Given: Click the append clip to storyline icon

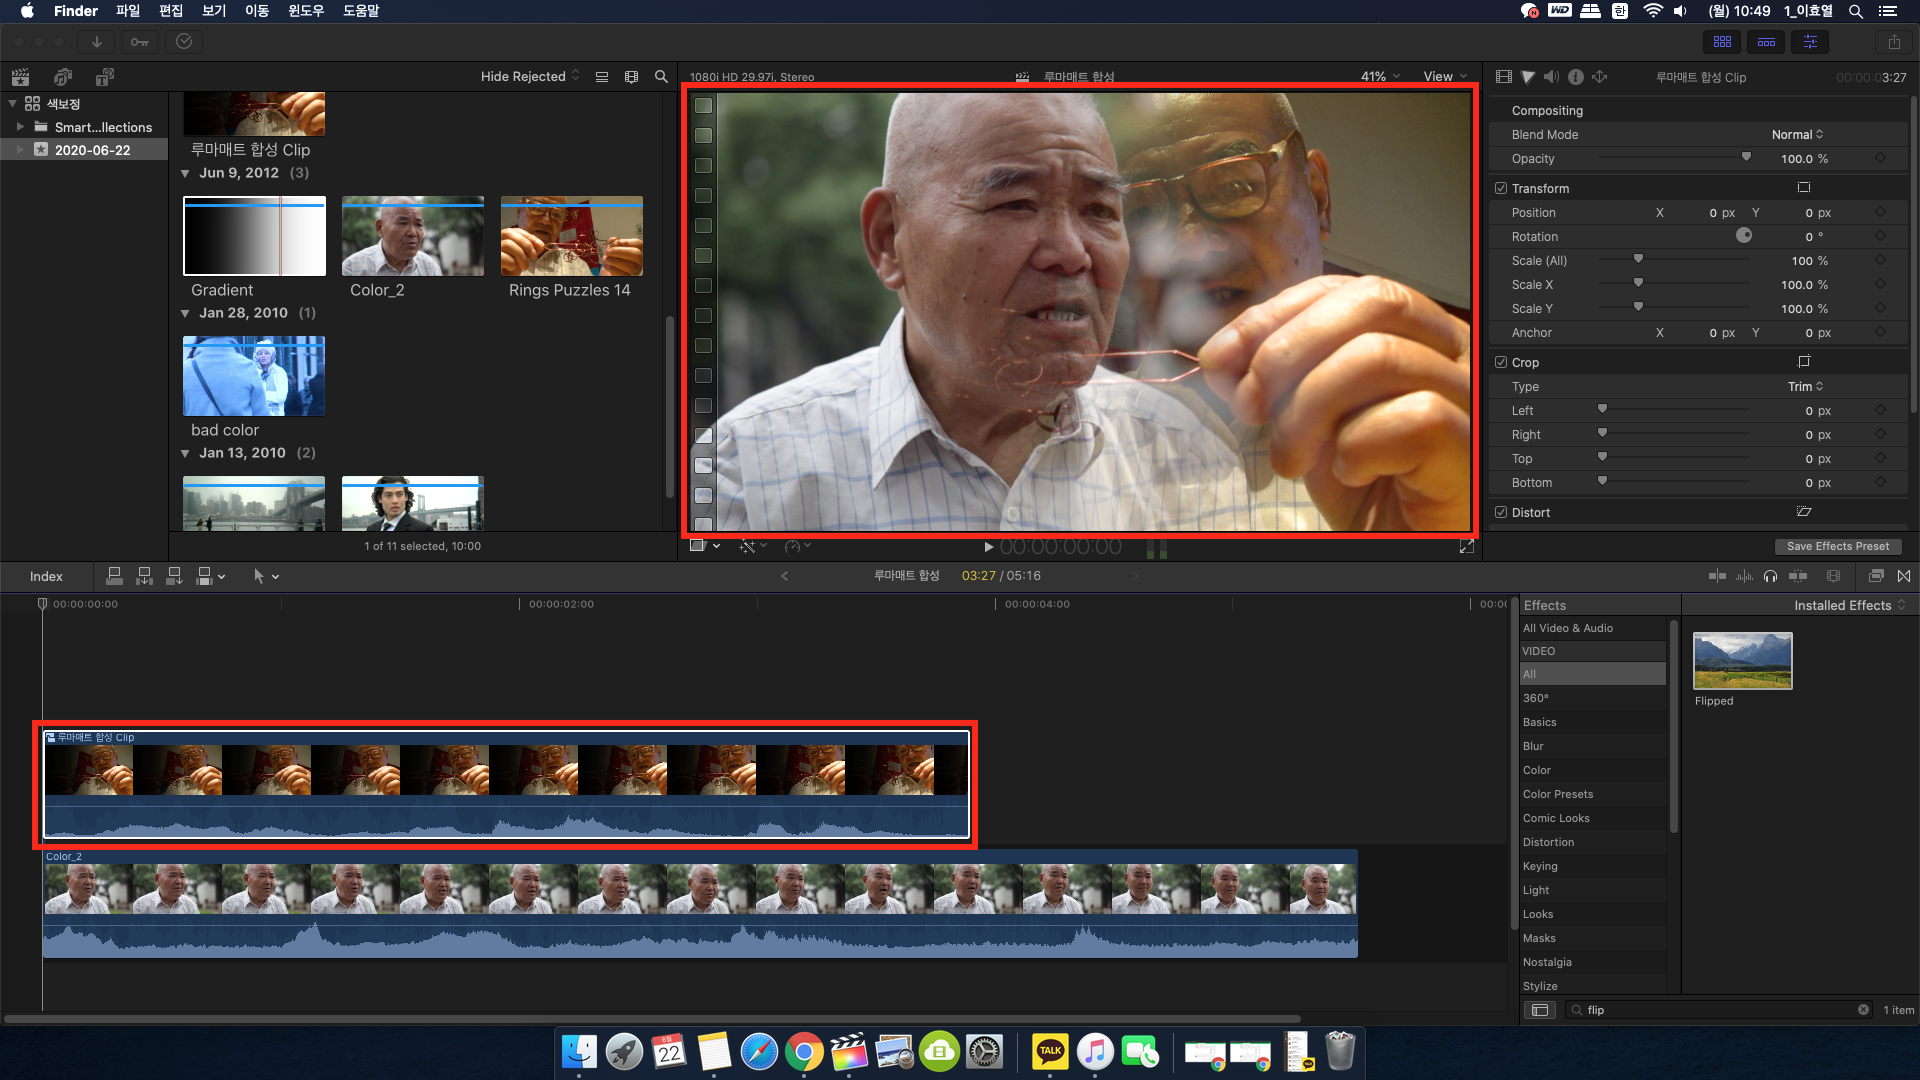Looking at the screenshot, I should tap(174, 576).
